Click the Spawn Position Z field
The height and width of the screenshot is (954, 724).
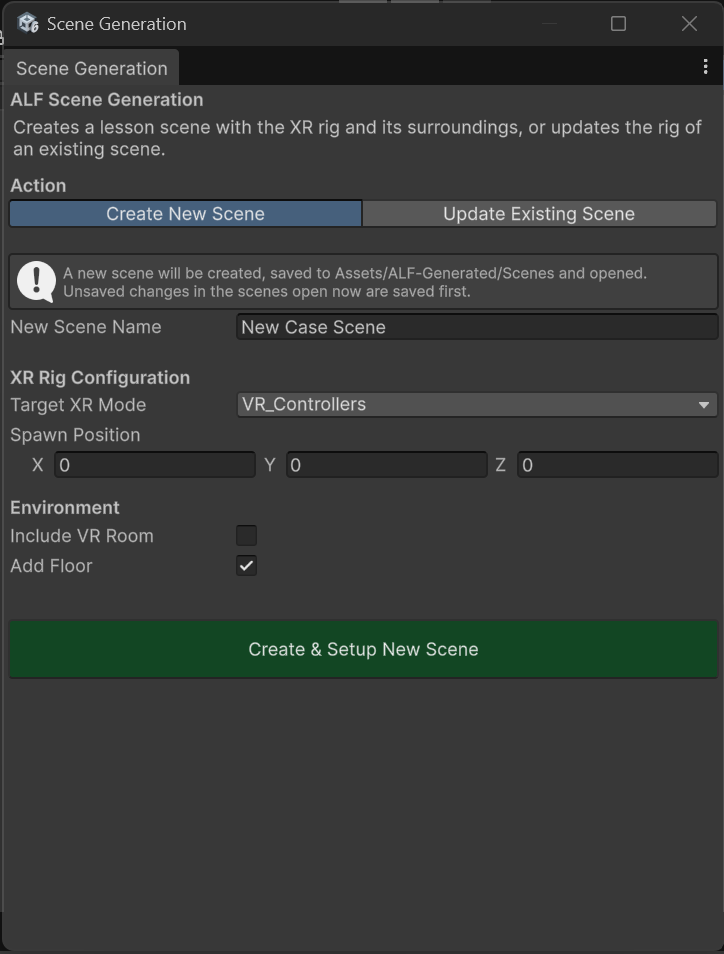tap(618, 465)
